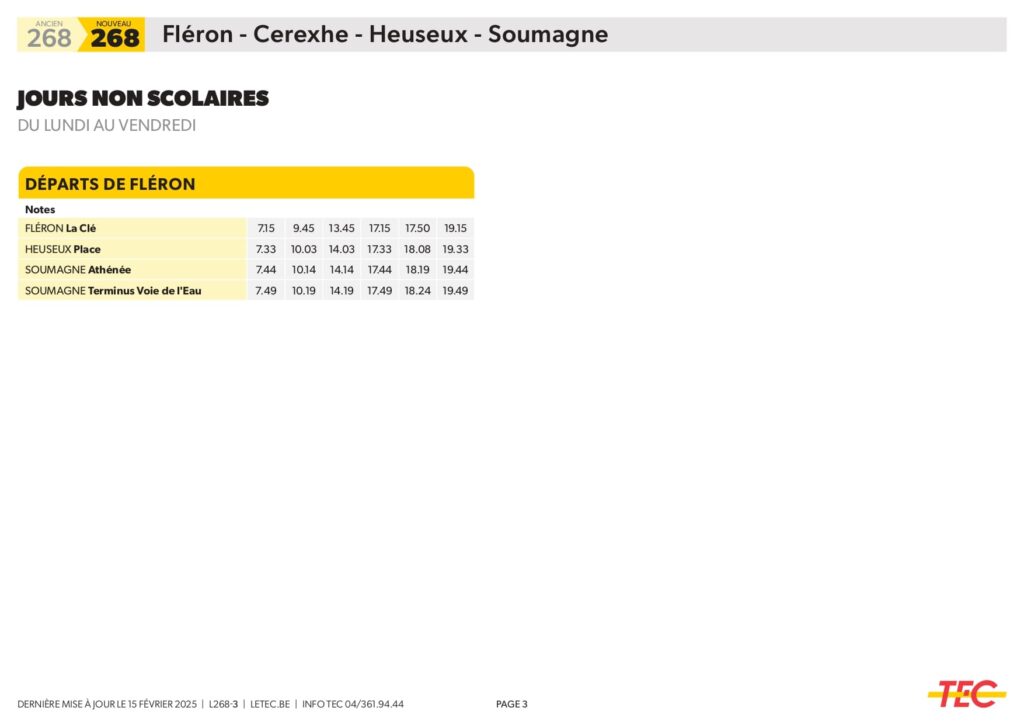The image size is (1024, 725).
Task: Pick the 18.19 time at Soumagne Athénée
Action: pyautogui.click(x=417, y=270)
